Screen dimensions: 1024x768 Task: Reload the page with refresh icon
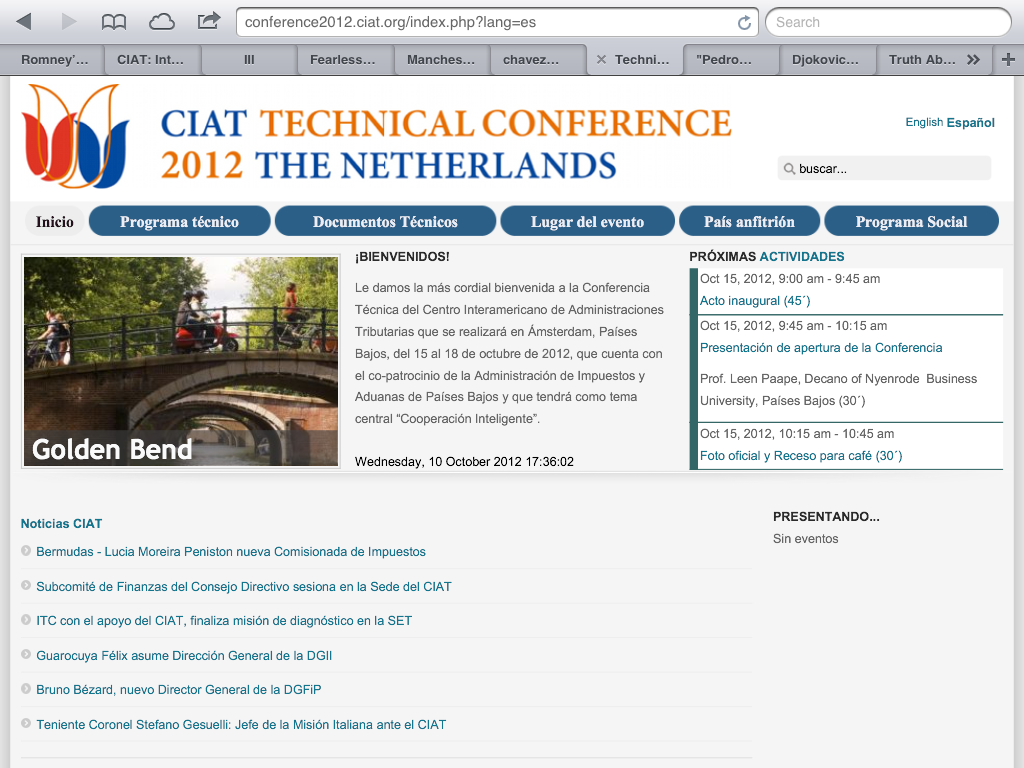744,22
